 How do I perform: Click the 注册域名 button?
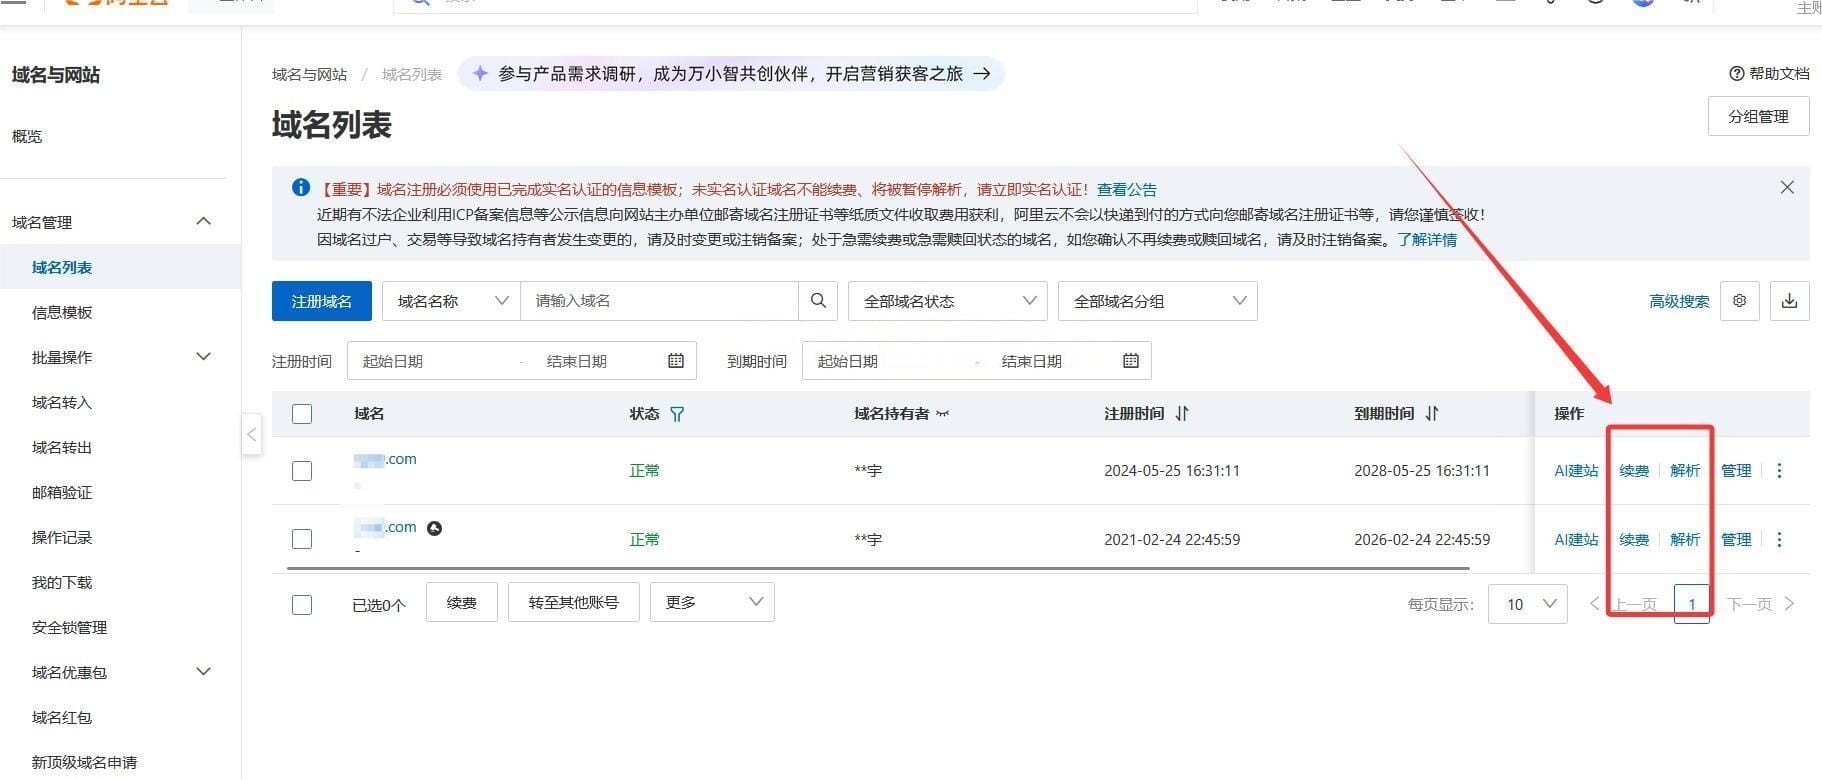point(322,301)
